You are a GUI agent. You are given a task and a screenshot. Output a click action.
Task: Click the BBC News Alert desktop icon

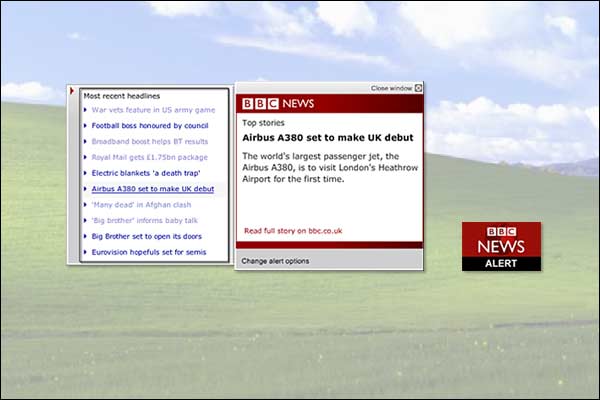[501, 246]
